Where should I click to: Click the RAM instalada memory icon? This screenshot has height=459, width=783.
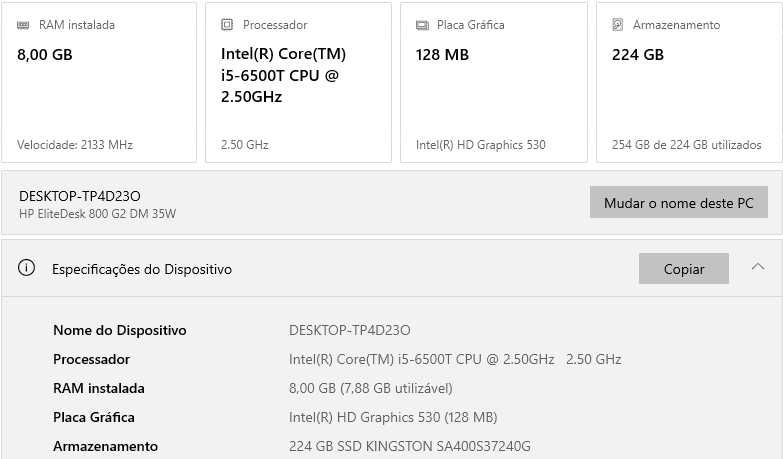[x=23, y=25]
